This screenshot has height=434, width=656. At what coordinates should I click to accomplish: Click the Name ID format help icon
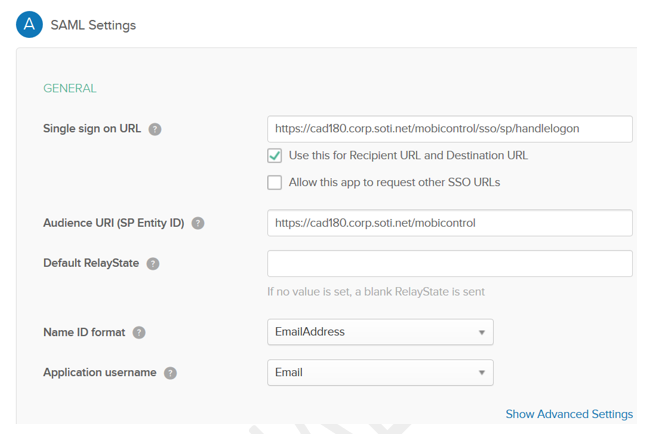click(139, 333)
